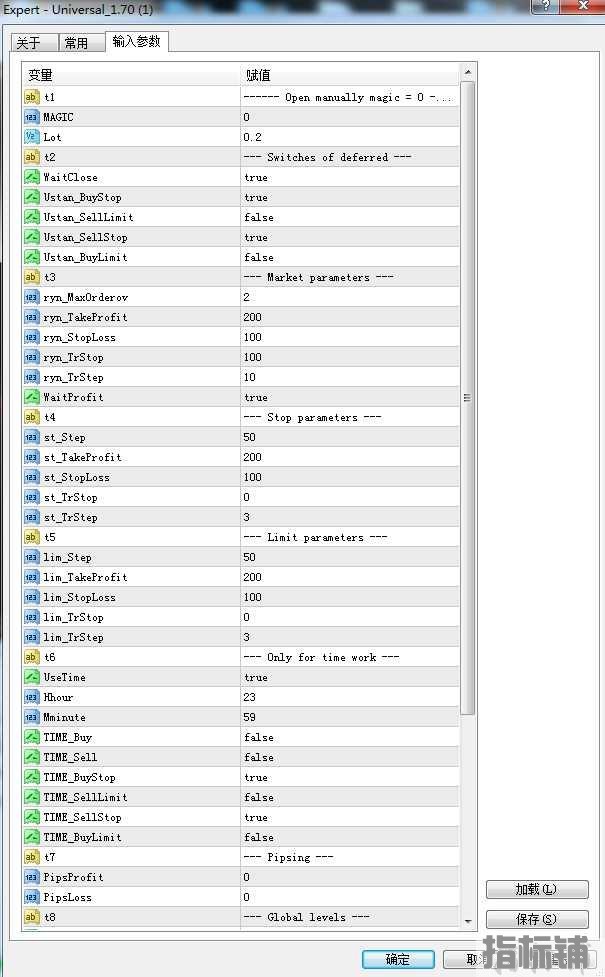Click the integer icon next to MAGIC
Screen dimensions: 605x977
click(31, 117)
